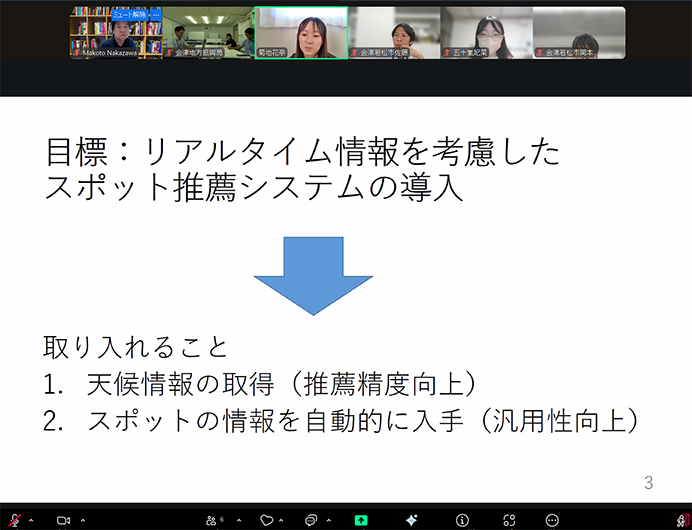Select the 五十嵐妃菜 video thumbnail
This screenshot has width=692, height=530.
coord(486,33)
